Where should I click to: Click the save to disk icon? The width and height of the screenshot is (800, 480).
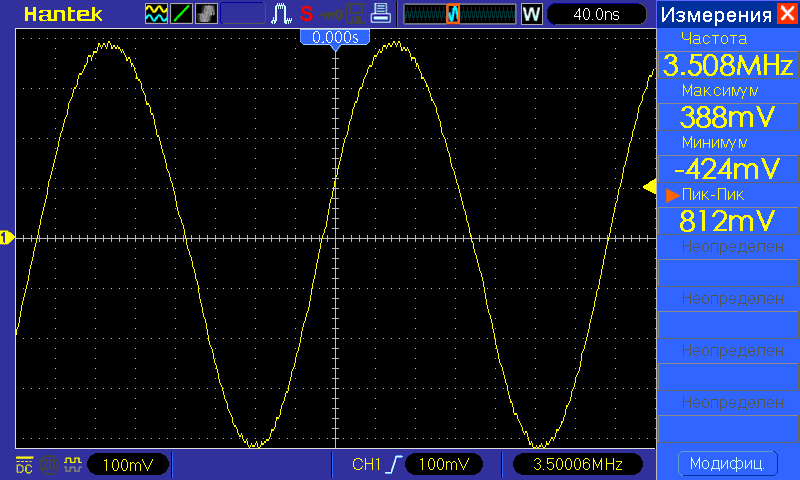click(x=355, y=14)
